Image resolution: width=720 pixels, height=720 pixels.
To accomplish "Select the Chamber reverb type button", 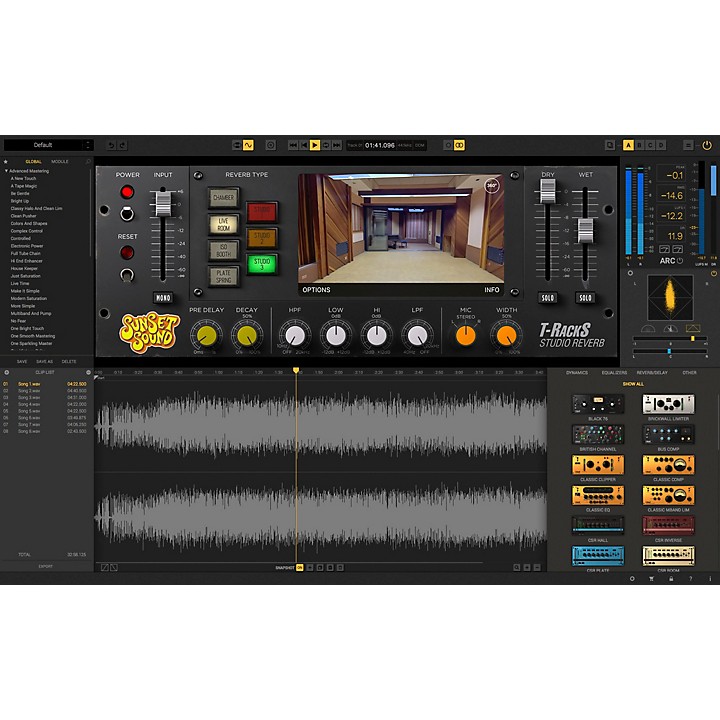I will 223,198.
